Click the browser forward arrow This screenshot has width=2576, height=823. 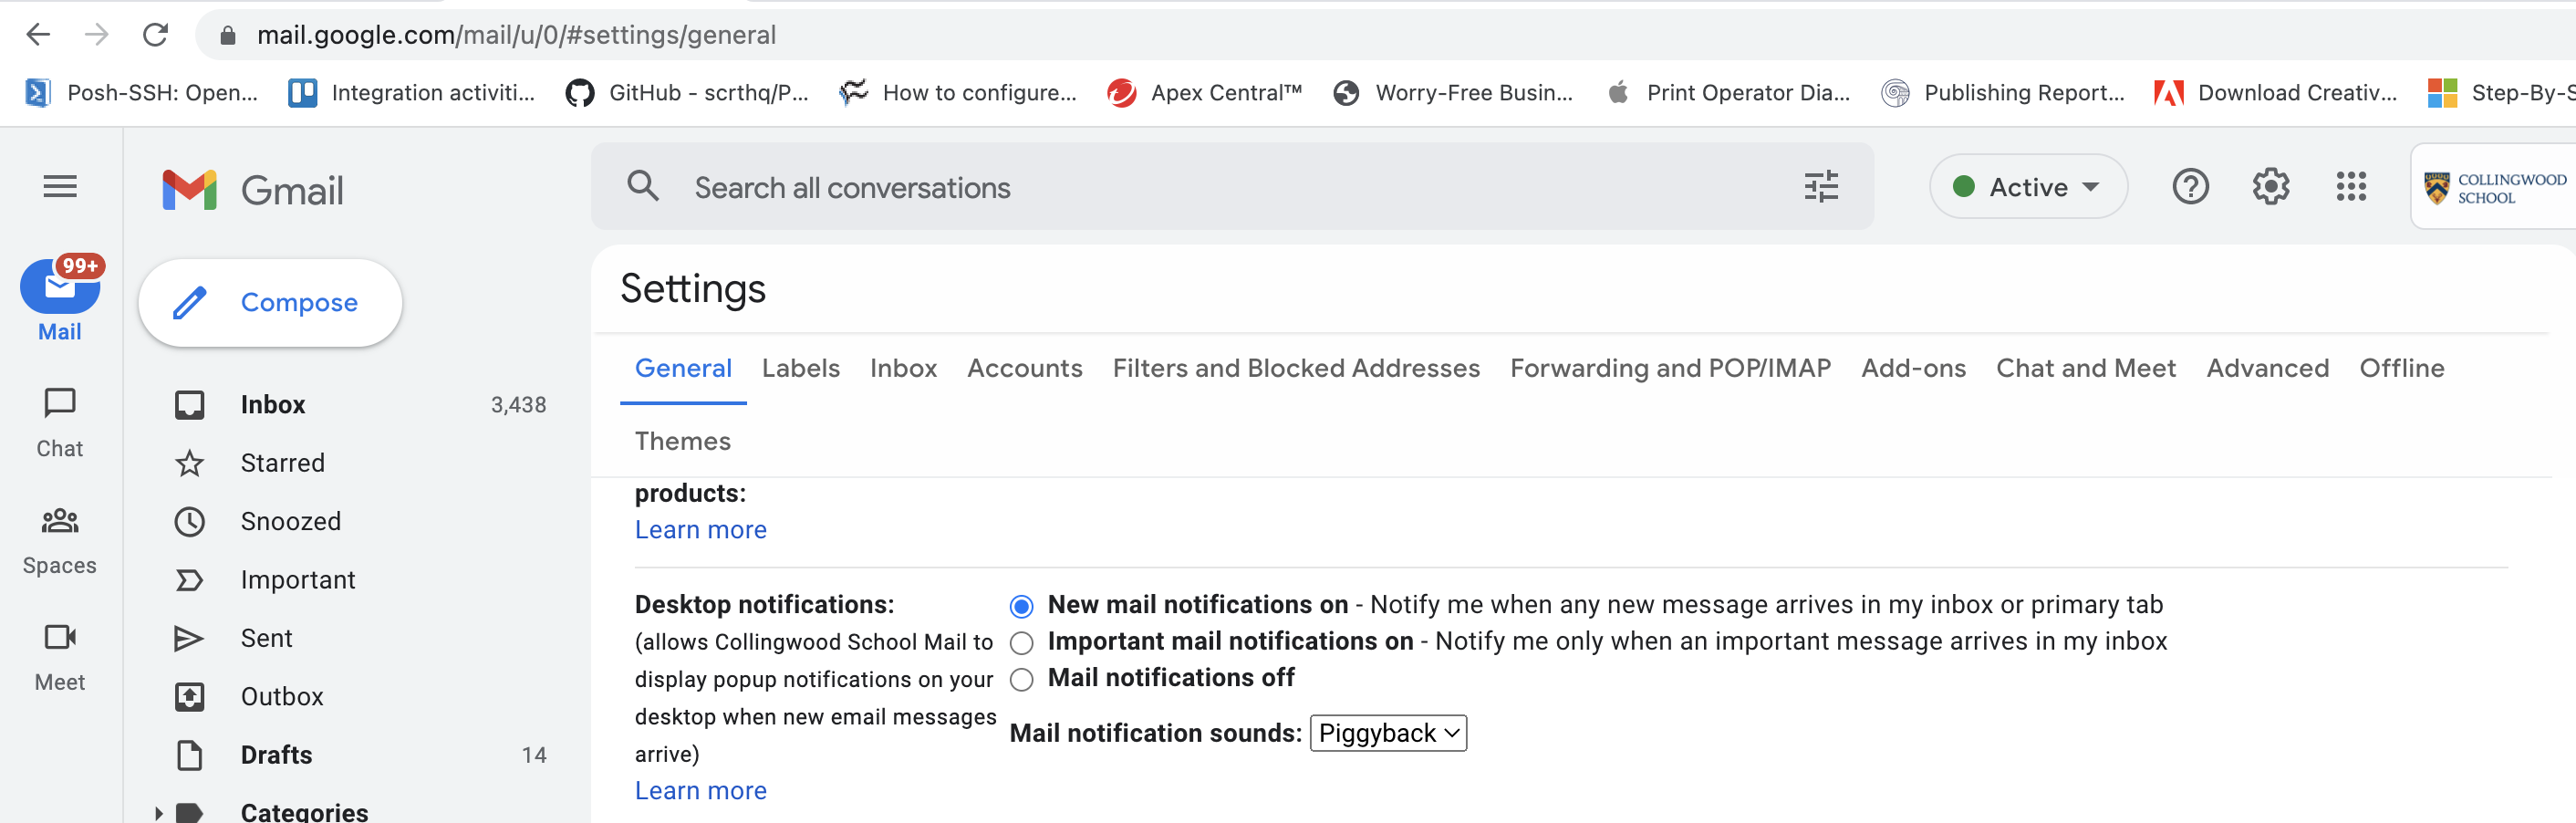(96, 35)
